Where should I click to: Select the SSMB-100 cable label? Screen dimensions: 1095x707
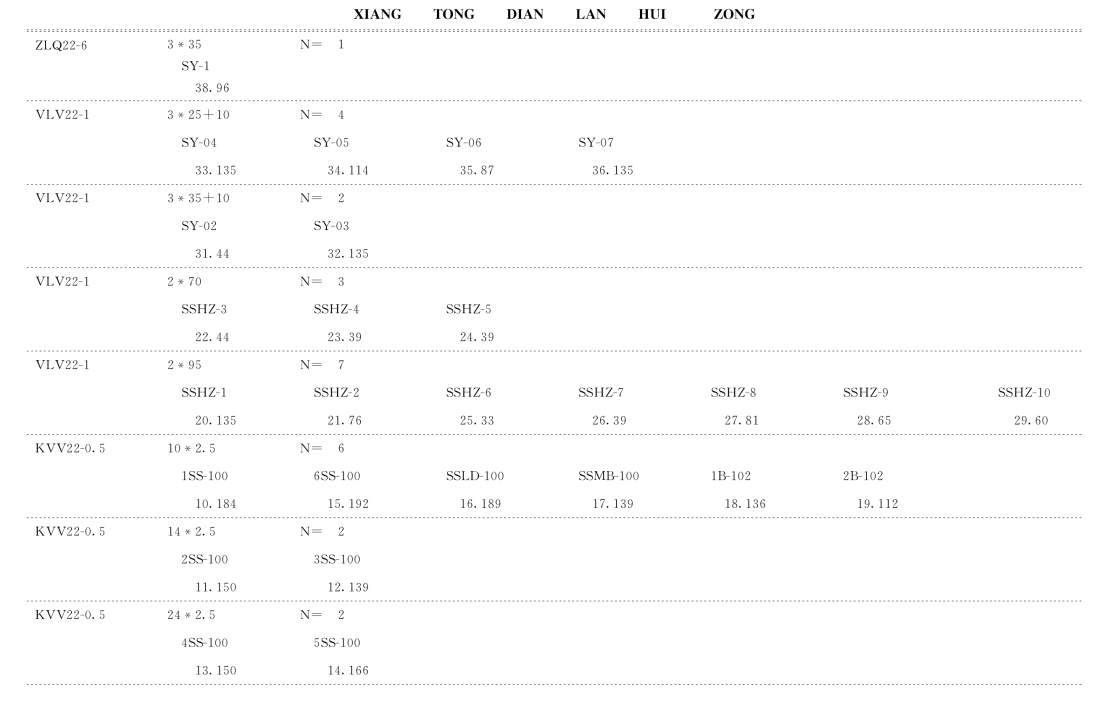click(x=608, y=476)
